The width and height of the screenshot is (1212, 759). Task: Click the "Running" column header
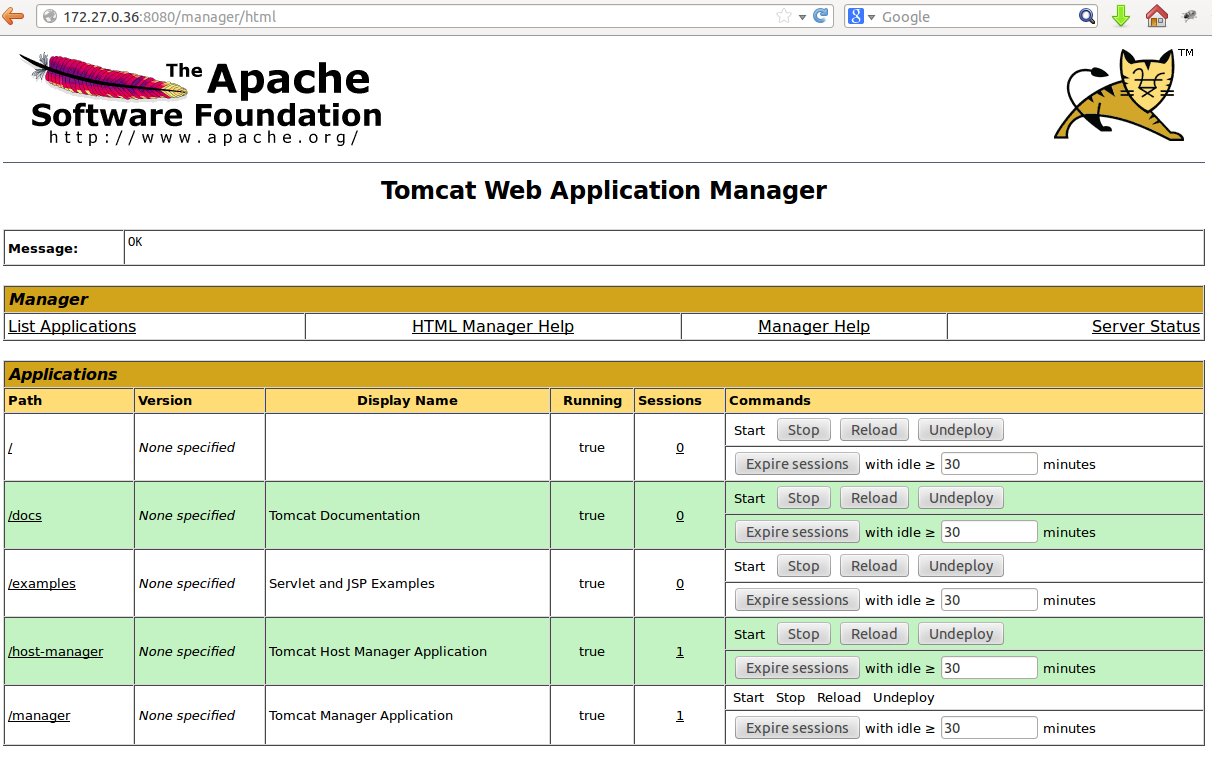592,400
